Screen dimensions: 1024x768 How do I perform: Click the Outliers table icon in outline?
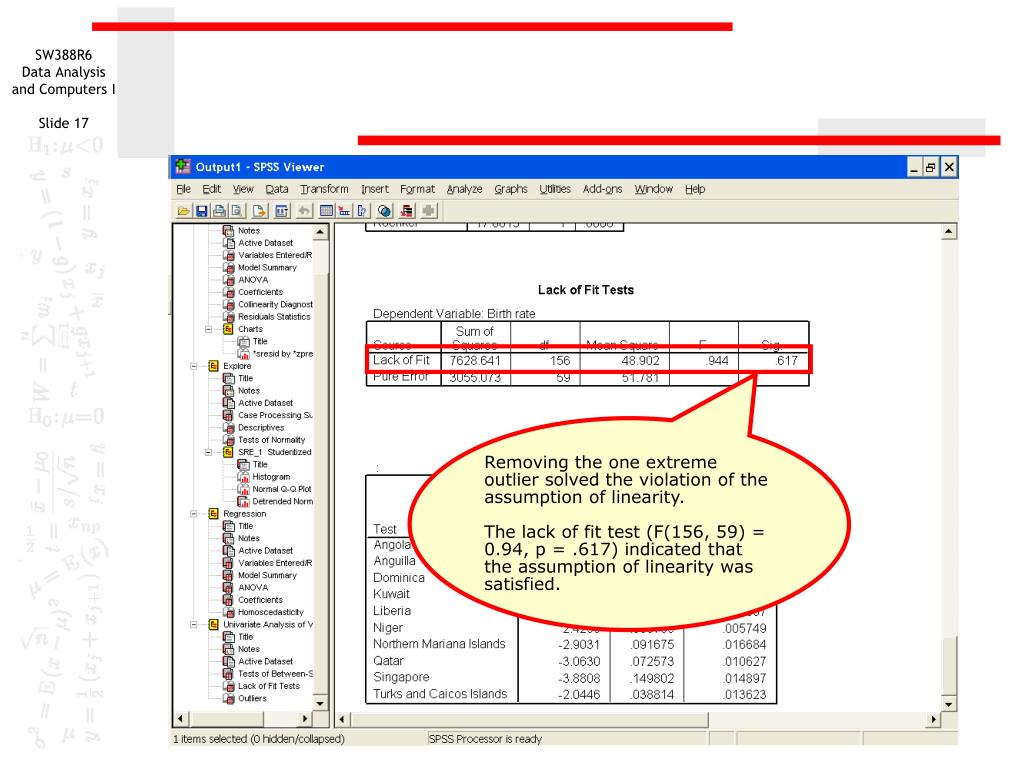pos(229,699)
